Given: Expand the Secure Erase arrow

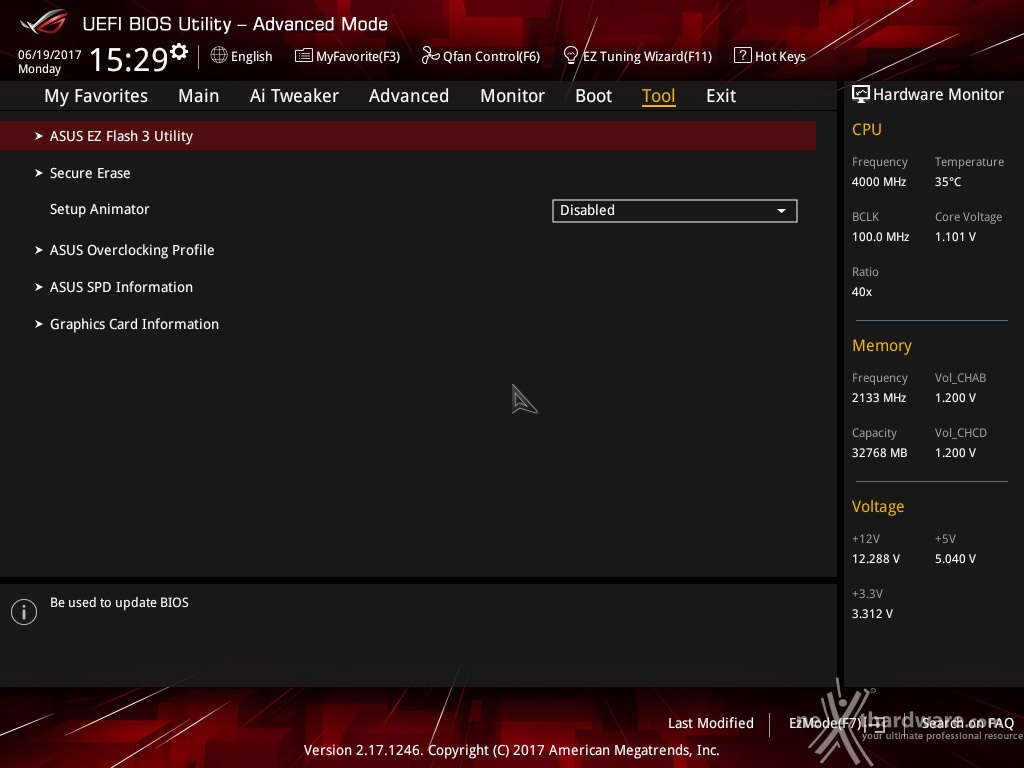Looking at the screenshot, I should [39, 173].
